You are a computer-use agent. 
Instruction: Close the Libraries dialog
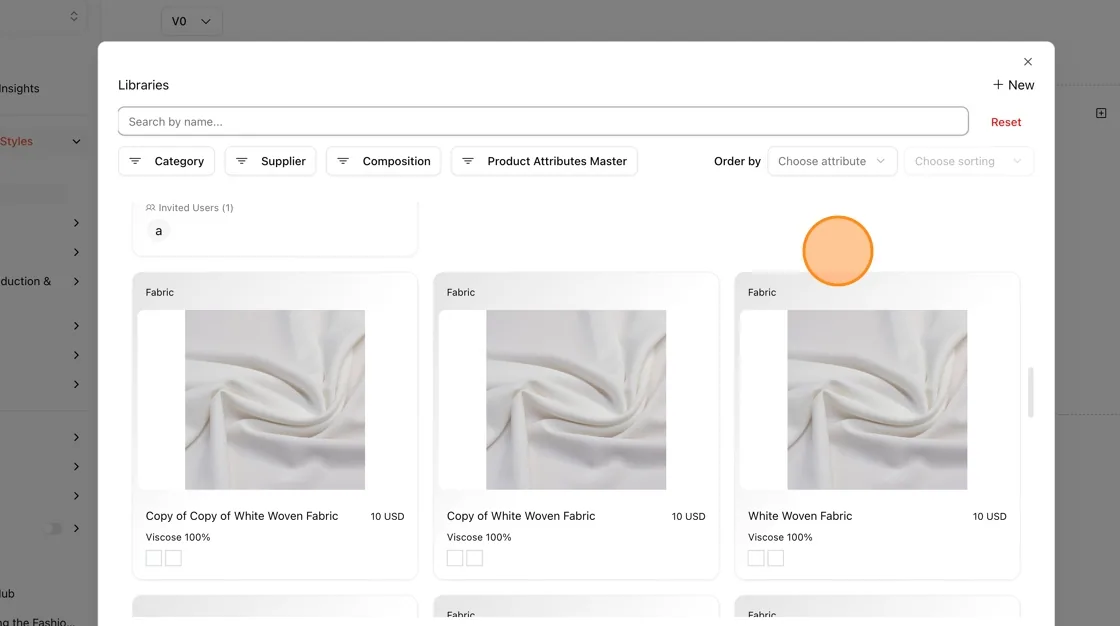click(x=1028, y=62)
